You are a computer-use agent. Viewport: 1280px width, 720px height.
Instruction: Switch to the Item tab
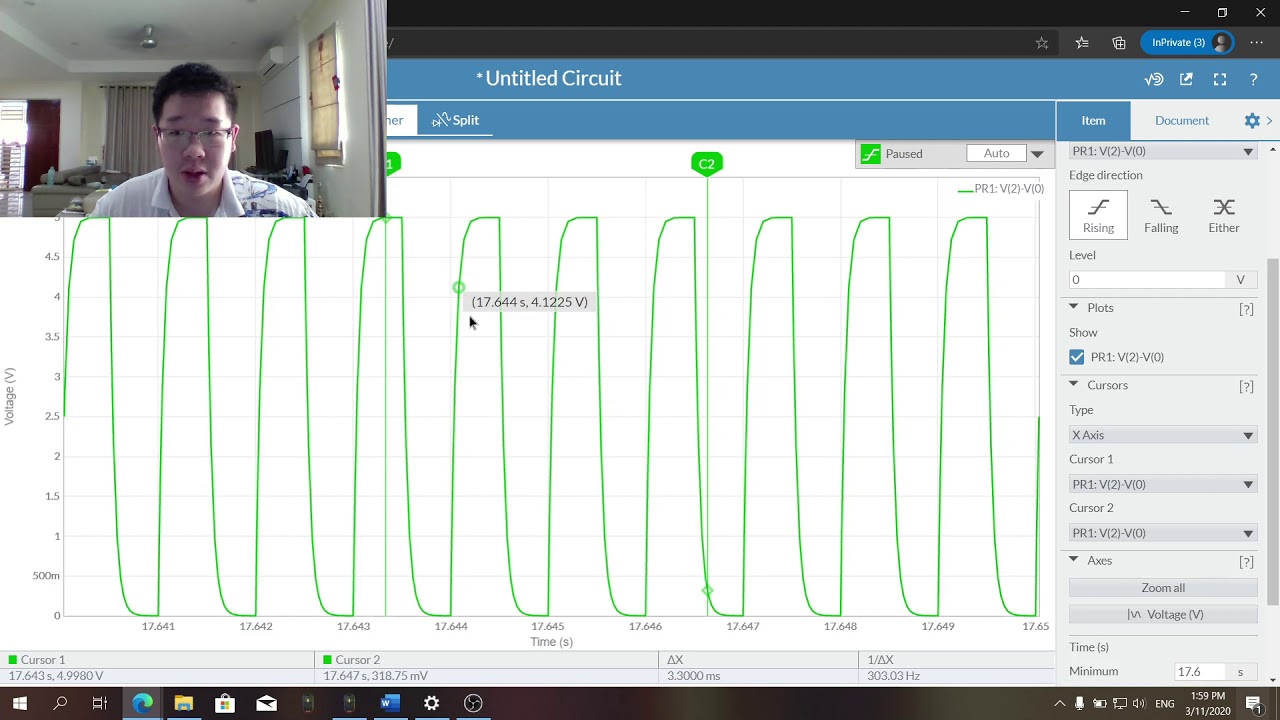1093,120
